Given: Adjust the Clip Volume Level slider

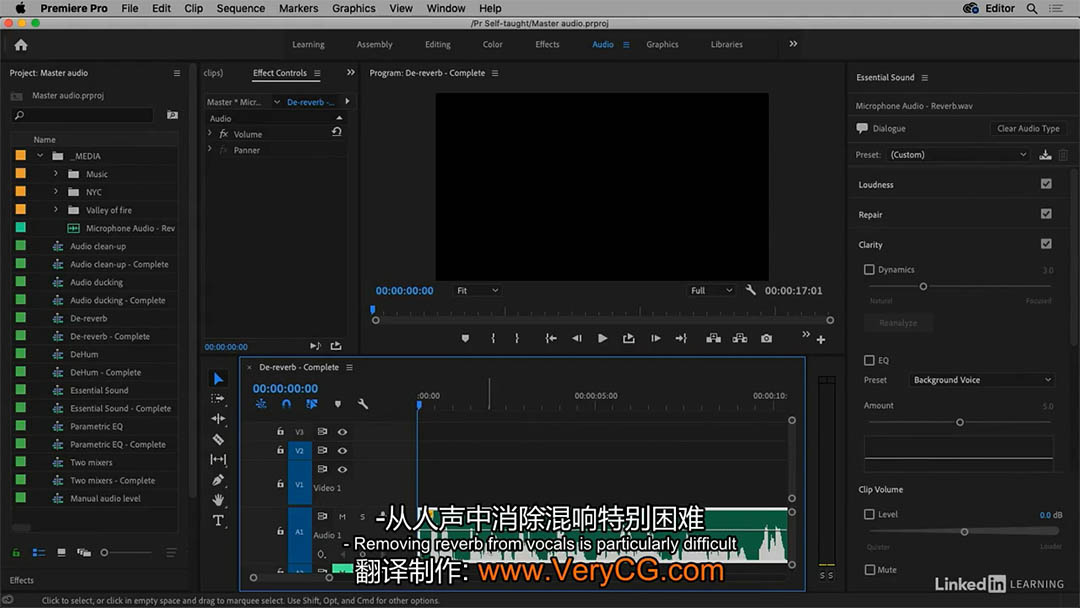Looking at the screenshot, I should click(x=964, y=532).
